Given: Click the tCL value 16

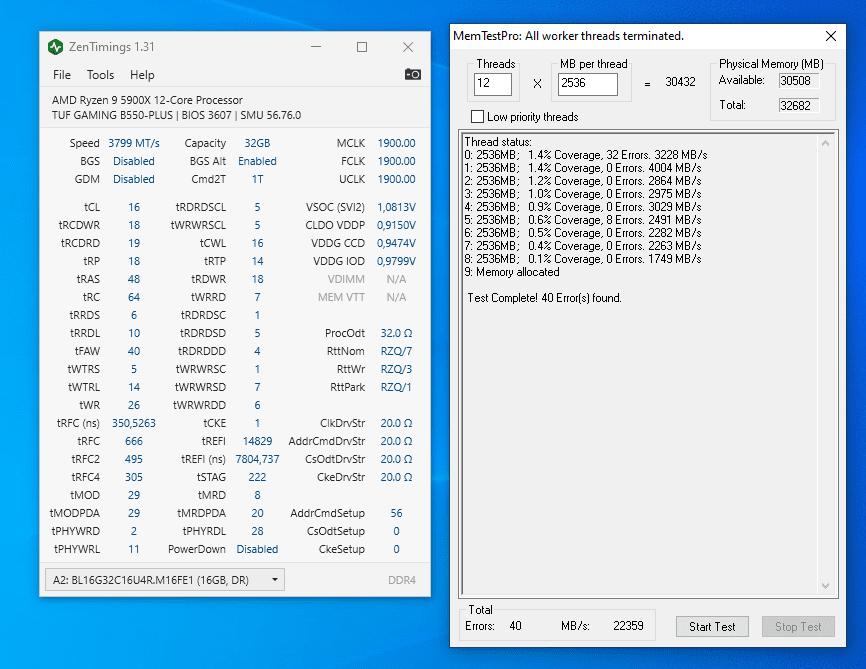Looking at the screenshot, I should point(134,207).
